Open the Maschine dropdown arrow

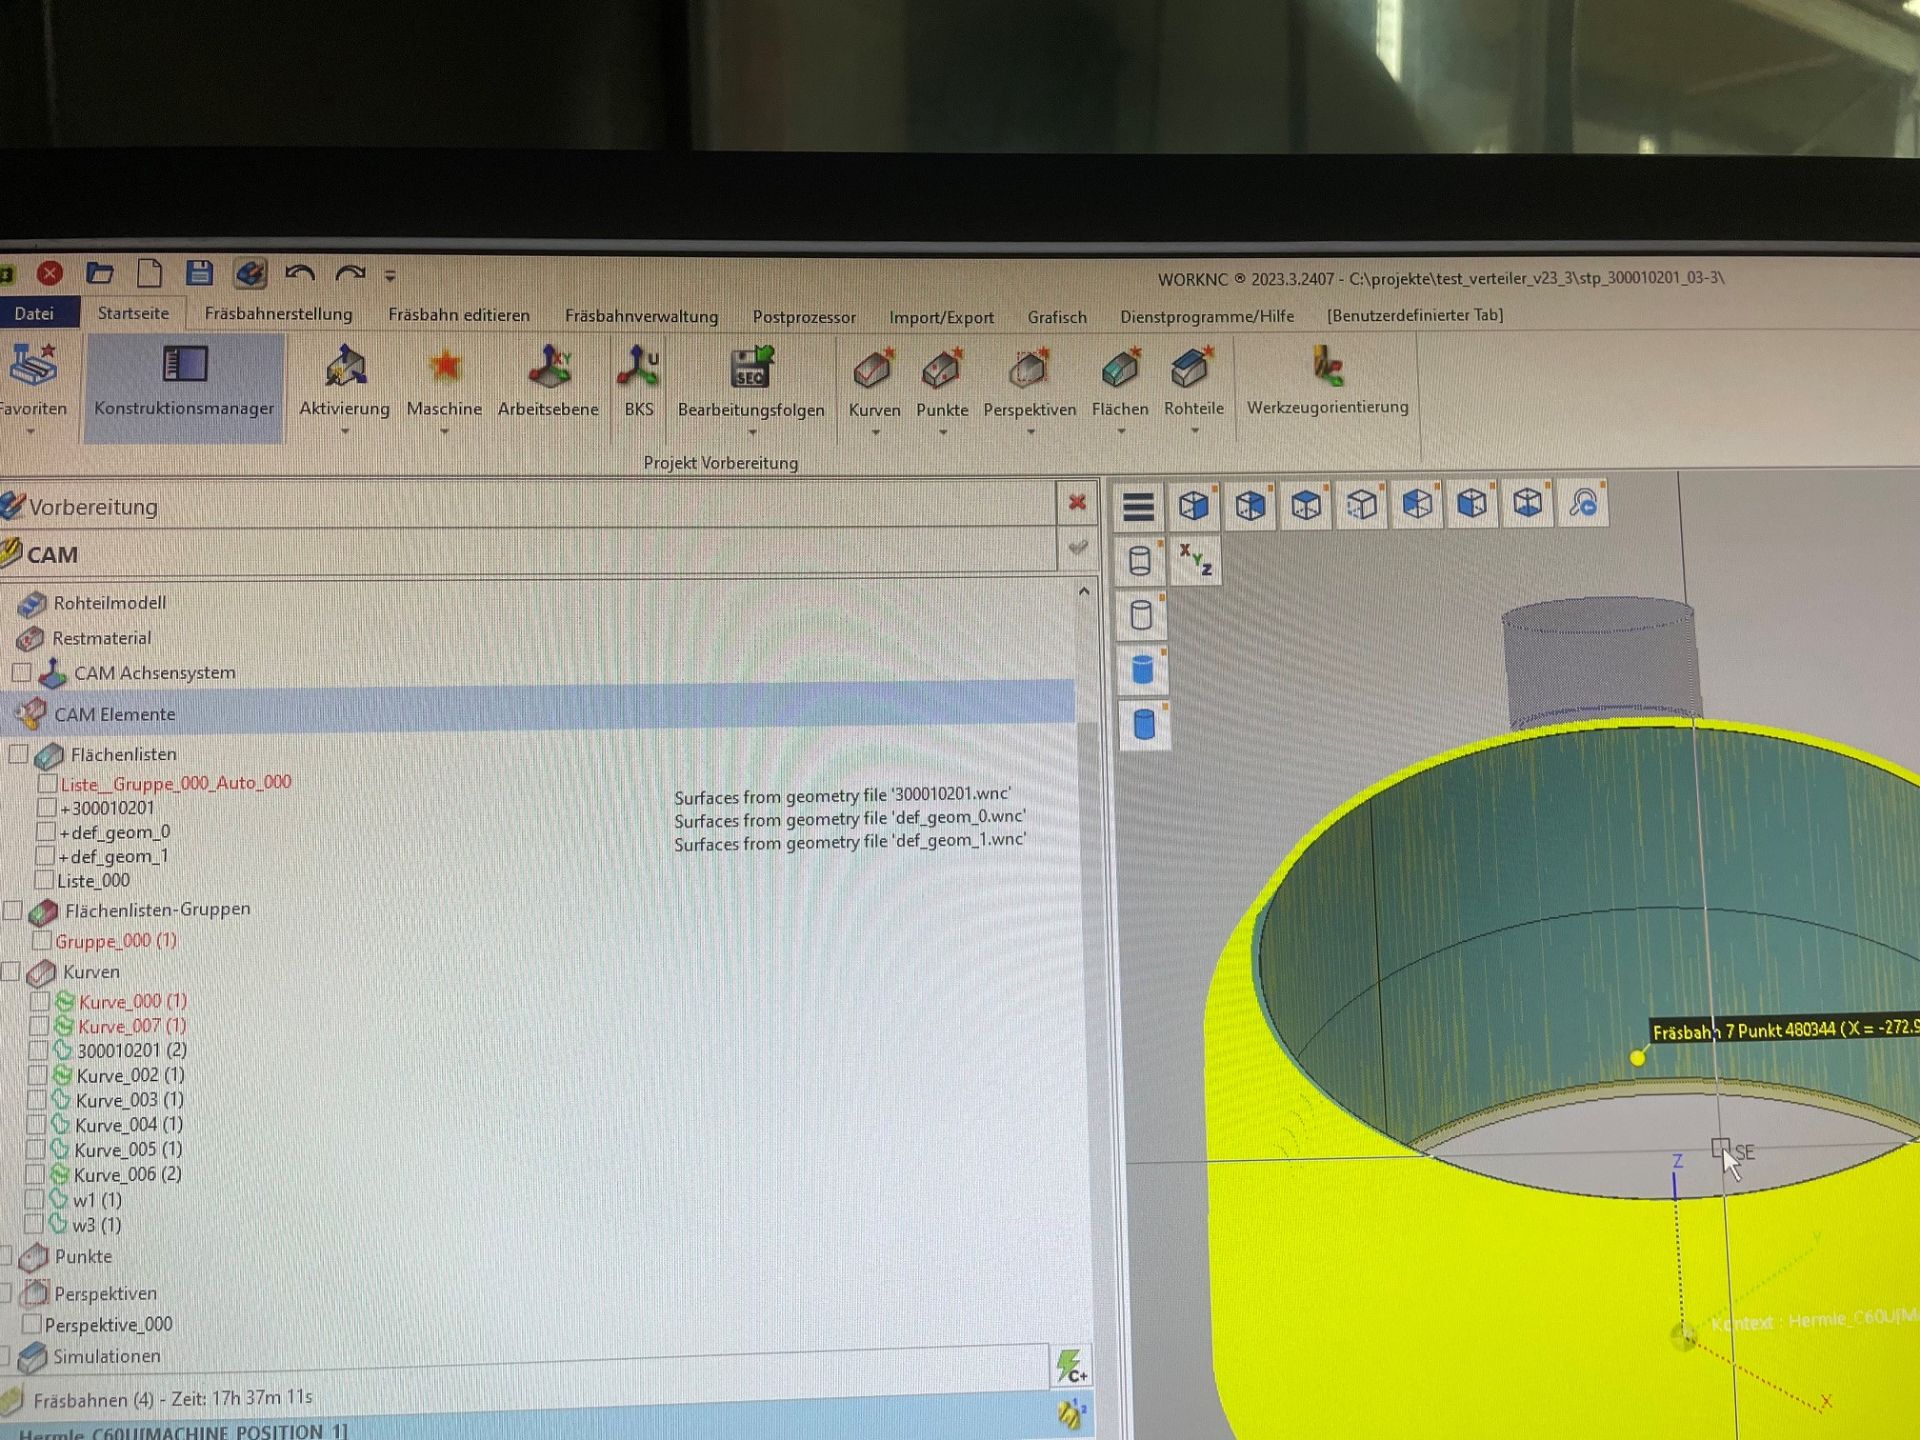coord(444,432)
